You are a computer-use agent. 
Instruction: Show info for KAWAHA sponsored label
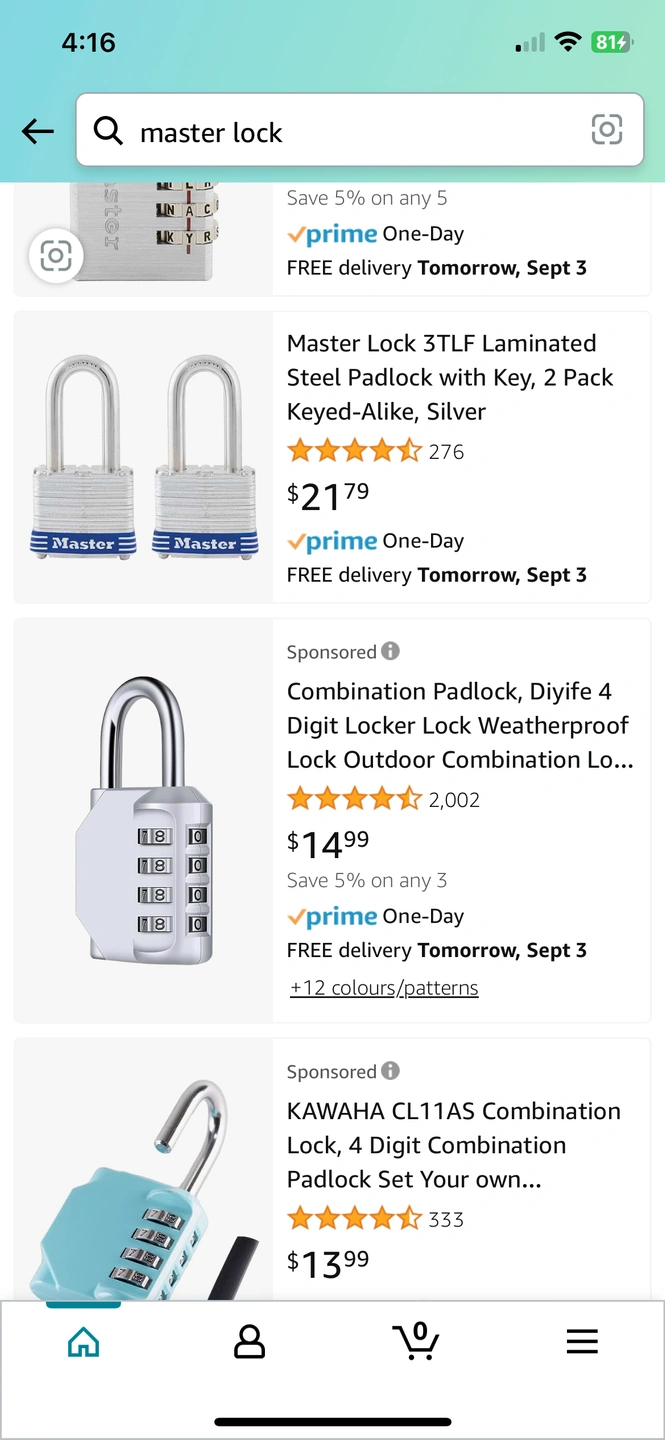click(391, 1071)
